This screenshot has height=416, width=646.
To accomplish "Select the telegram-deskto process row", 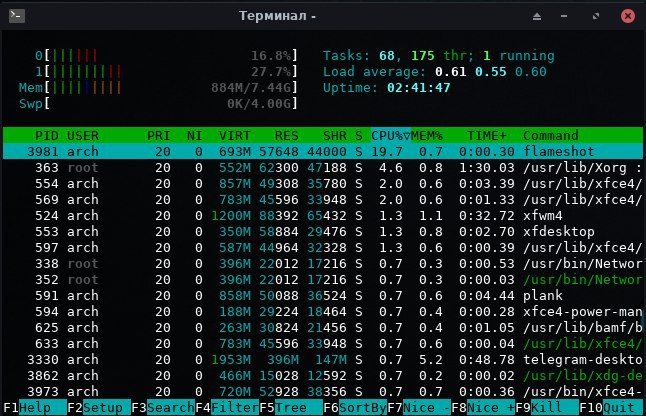I will (323, 360).
